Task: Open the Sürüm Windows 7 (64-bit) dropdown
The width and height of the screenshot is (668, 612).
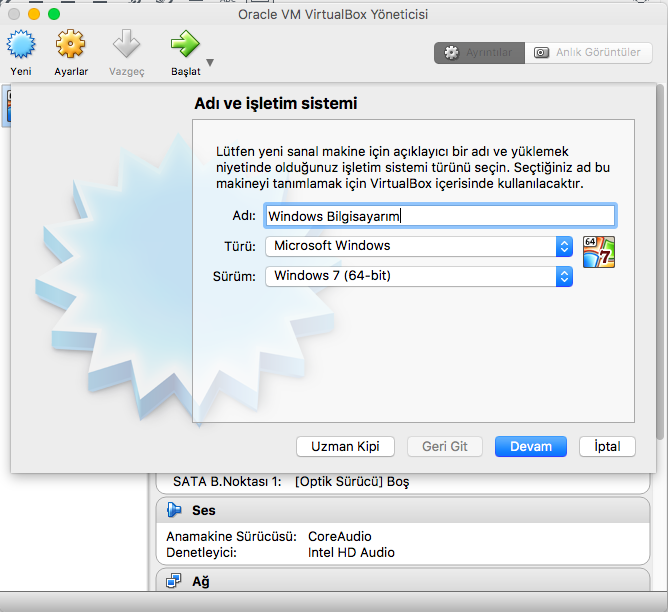Action: 419,276
